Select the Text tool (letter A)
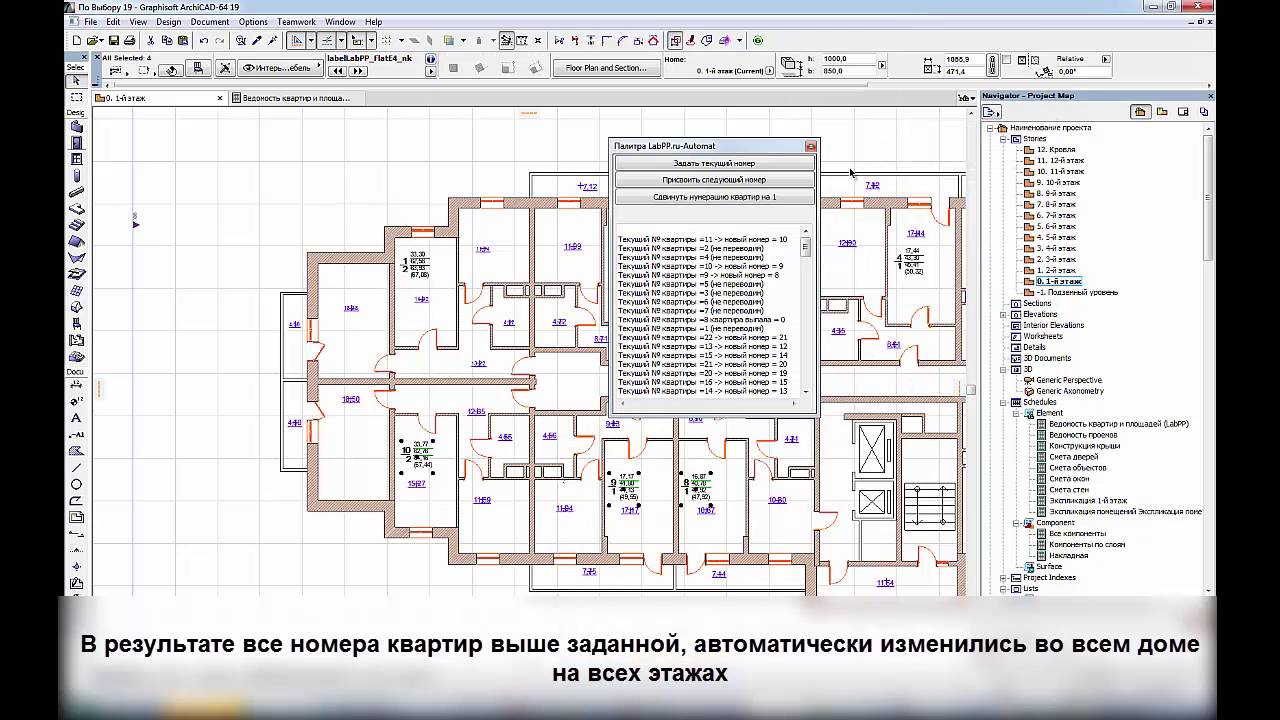The width and height of the screenshot is (1280, 720). [x=76, y=418]
